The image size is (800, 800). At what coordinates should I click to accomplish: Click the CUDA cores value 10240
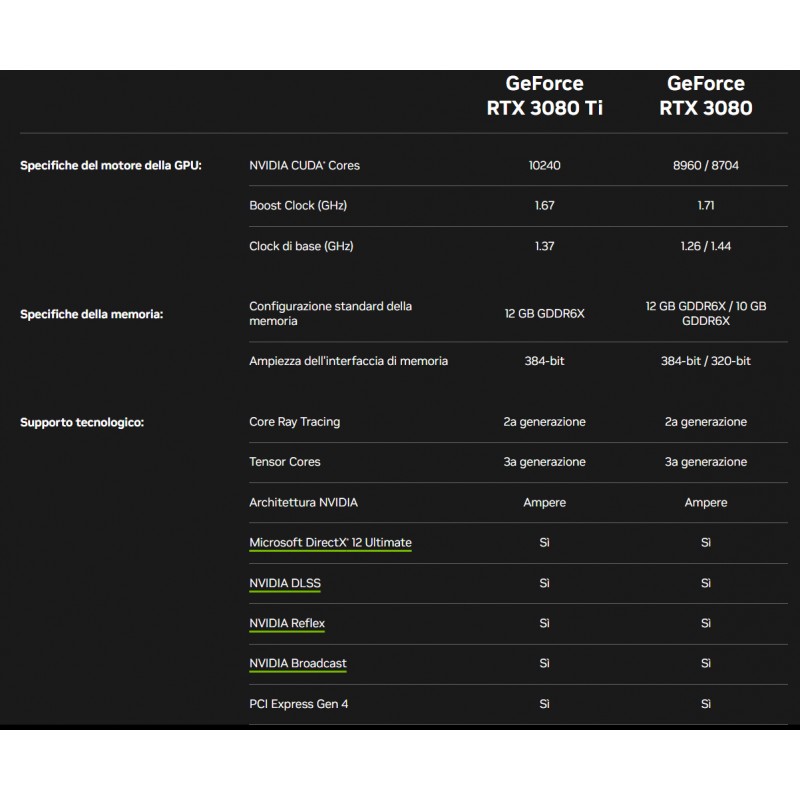544,165
